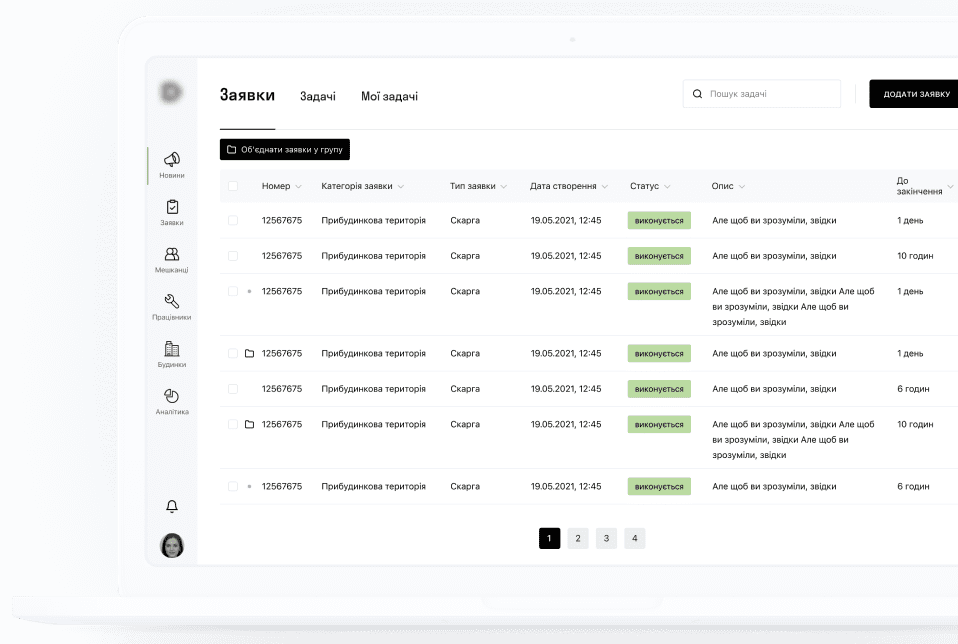The height and width of the screenshot is (644, 958).
Task: Click виконується status badge in the seventh row
Action: click(659, 487)
